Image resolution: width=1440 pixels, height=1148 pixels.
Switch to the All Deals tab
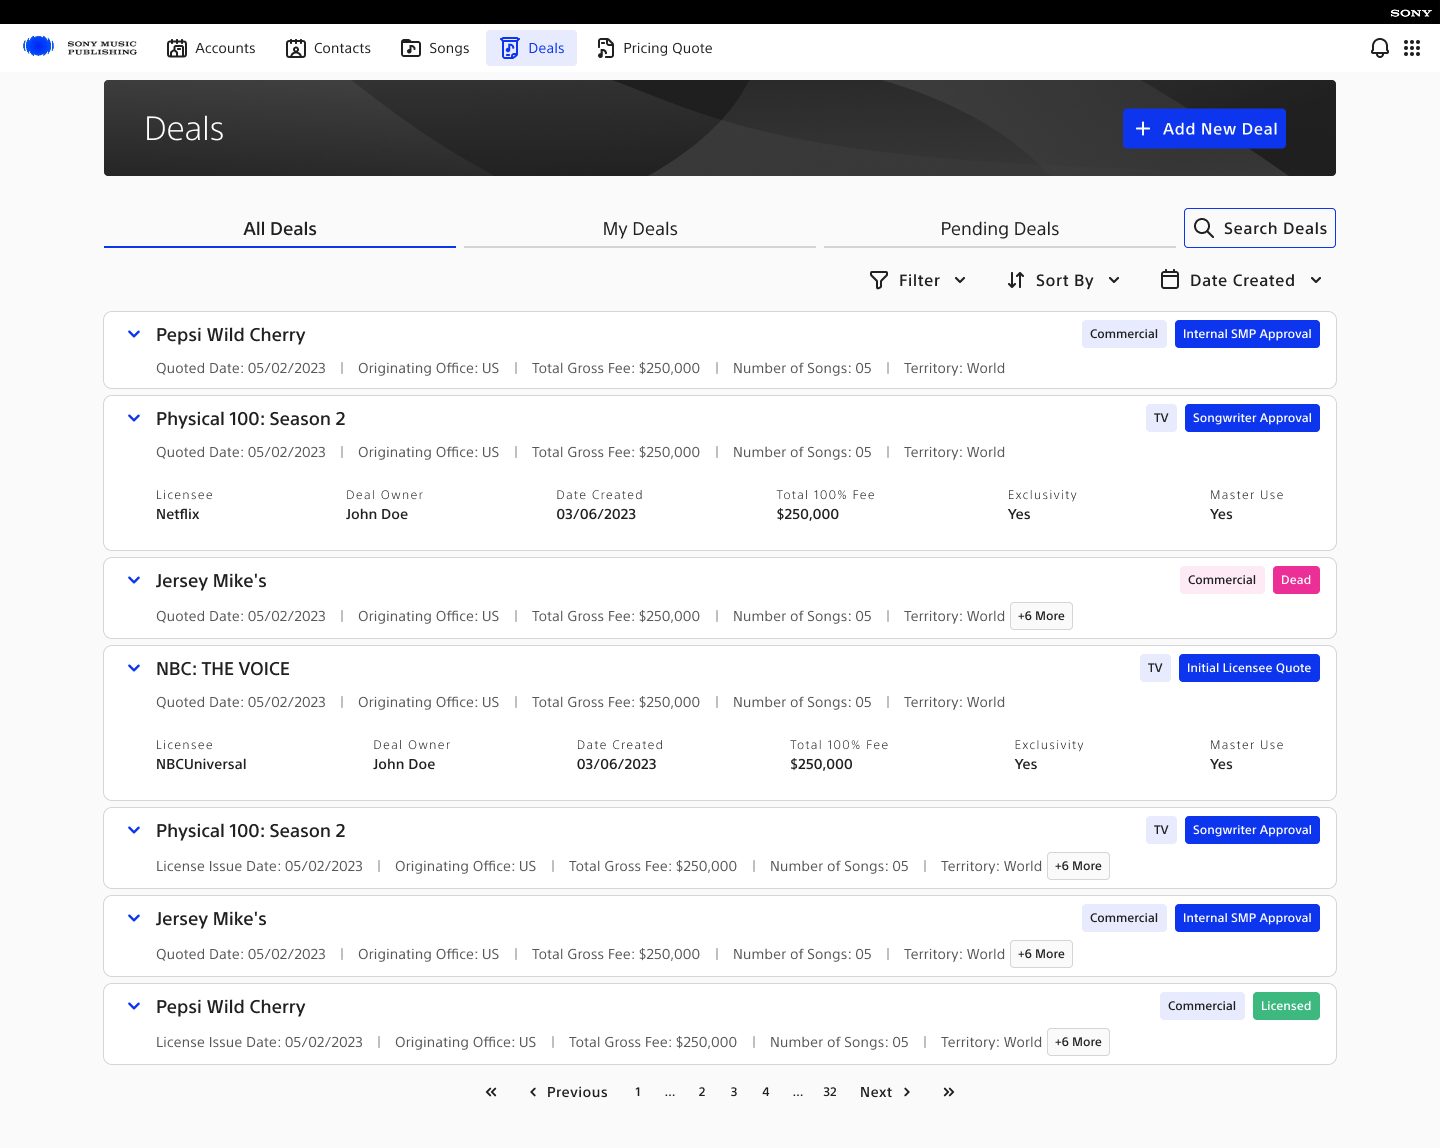coord(280,229)
